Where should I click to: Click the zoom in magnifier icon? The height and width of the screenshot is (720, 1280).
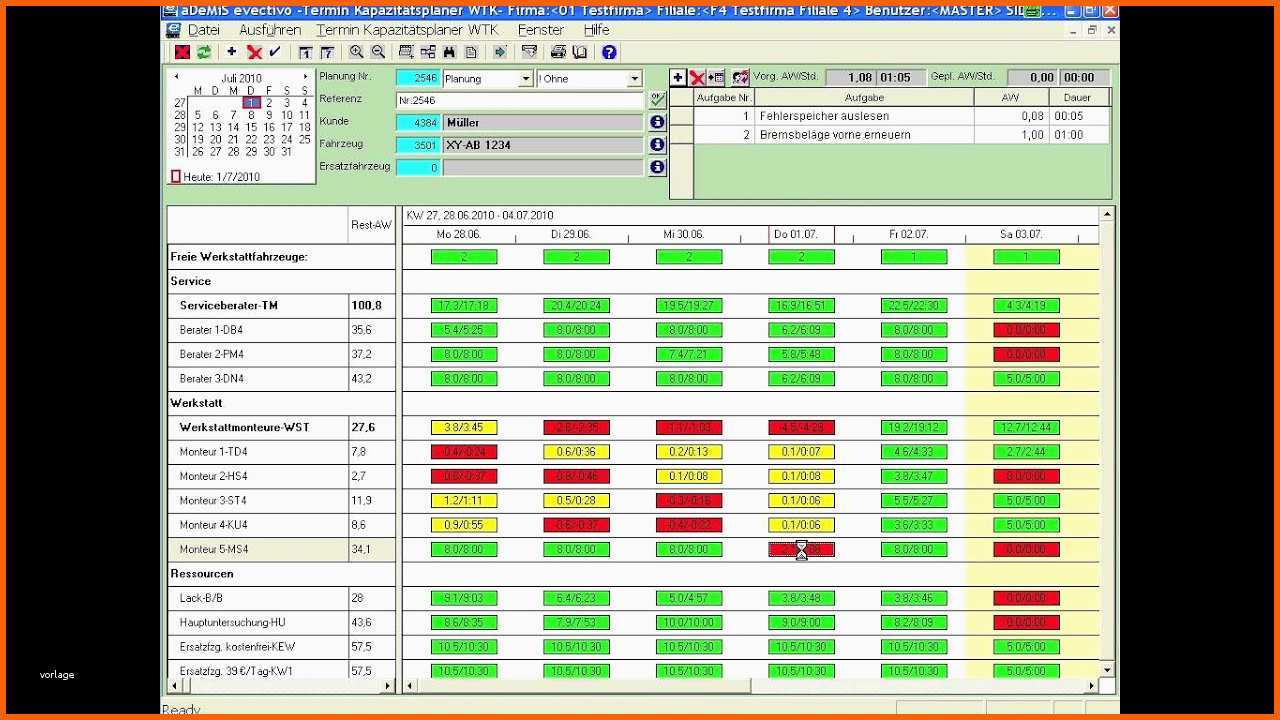(x=356, y=52)
